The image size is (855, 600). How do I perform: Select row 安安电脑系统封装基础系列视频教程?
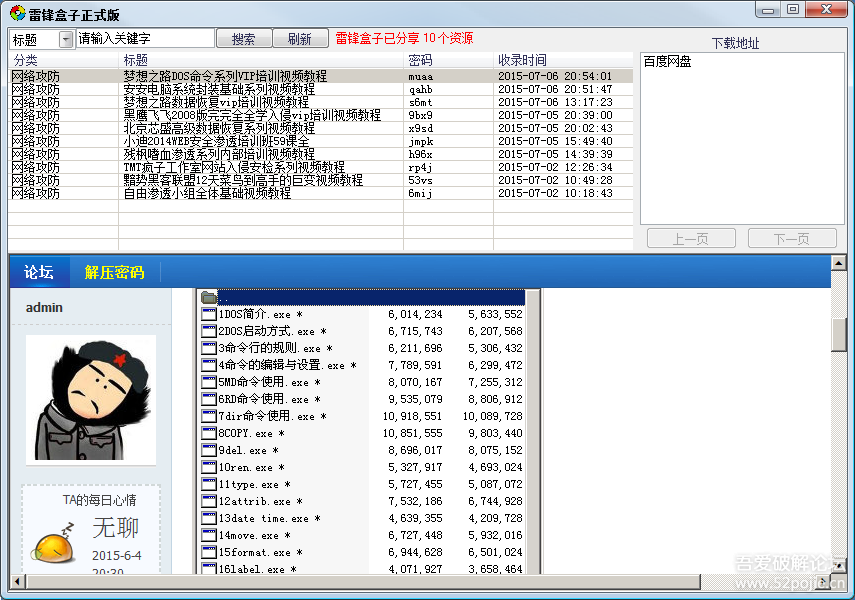click(321, 89)
